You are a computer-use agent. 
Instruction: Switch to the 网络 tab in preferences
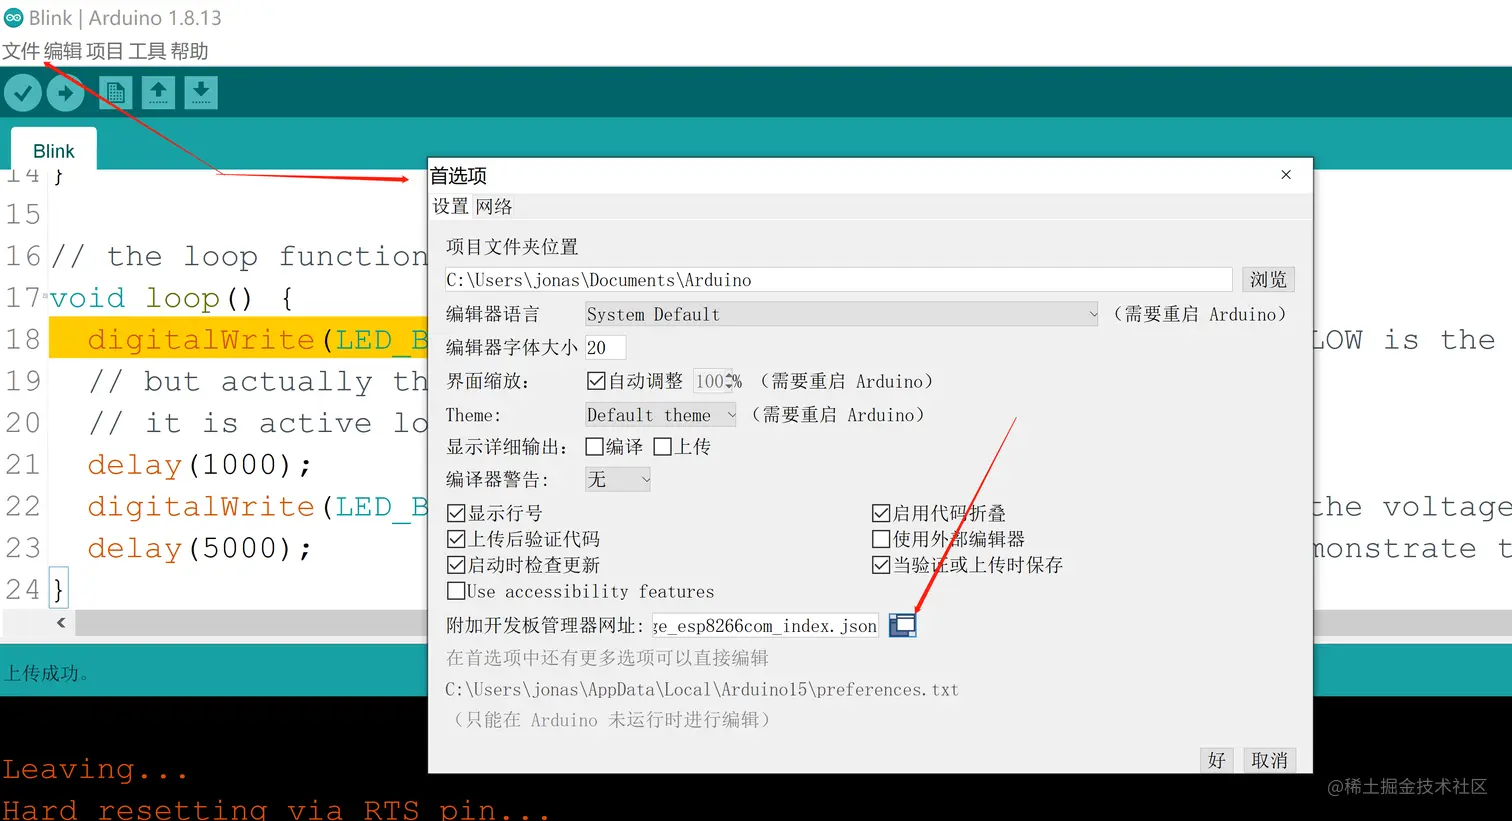[x=494, y=206]
